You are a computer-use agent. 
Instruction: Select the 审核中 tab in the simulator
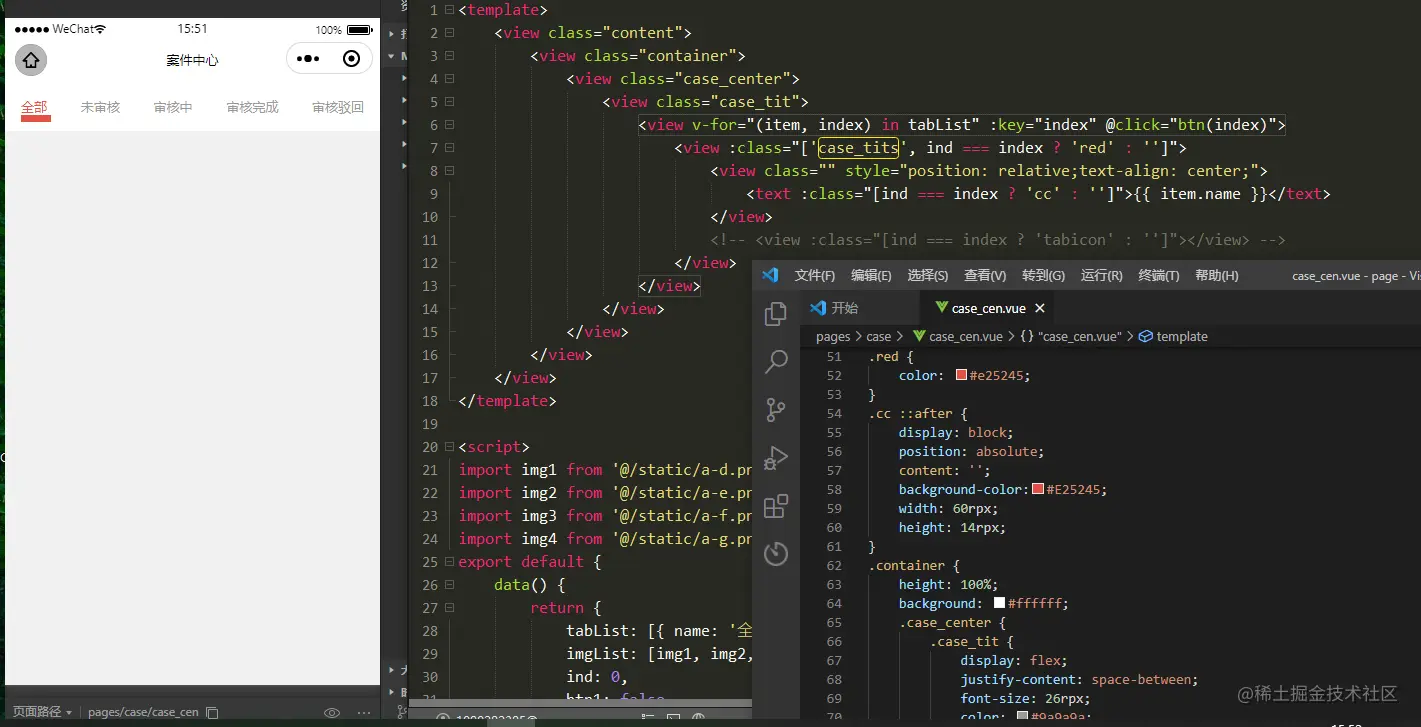click(x=173, y=107)
